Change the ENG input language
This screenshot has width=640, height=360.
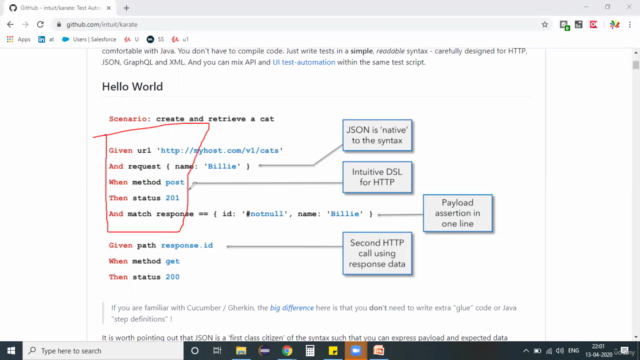click(x=573, y=351)
